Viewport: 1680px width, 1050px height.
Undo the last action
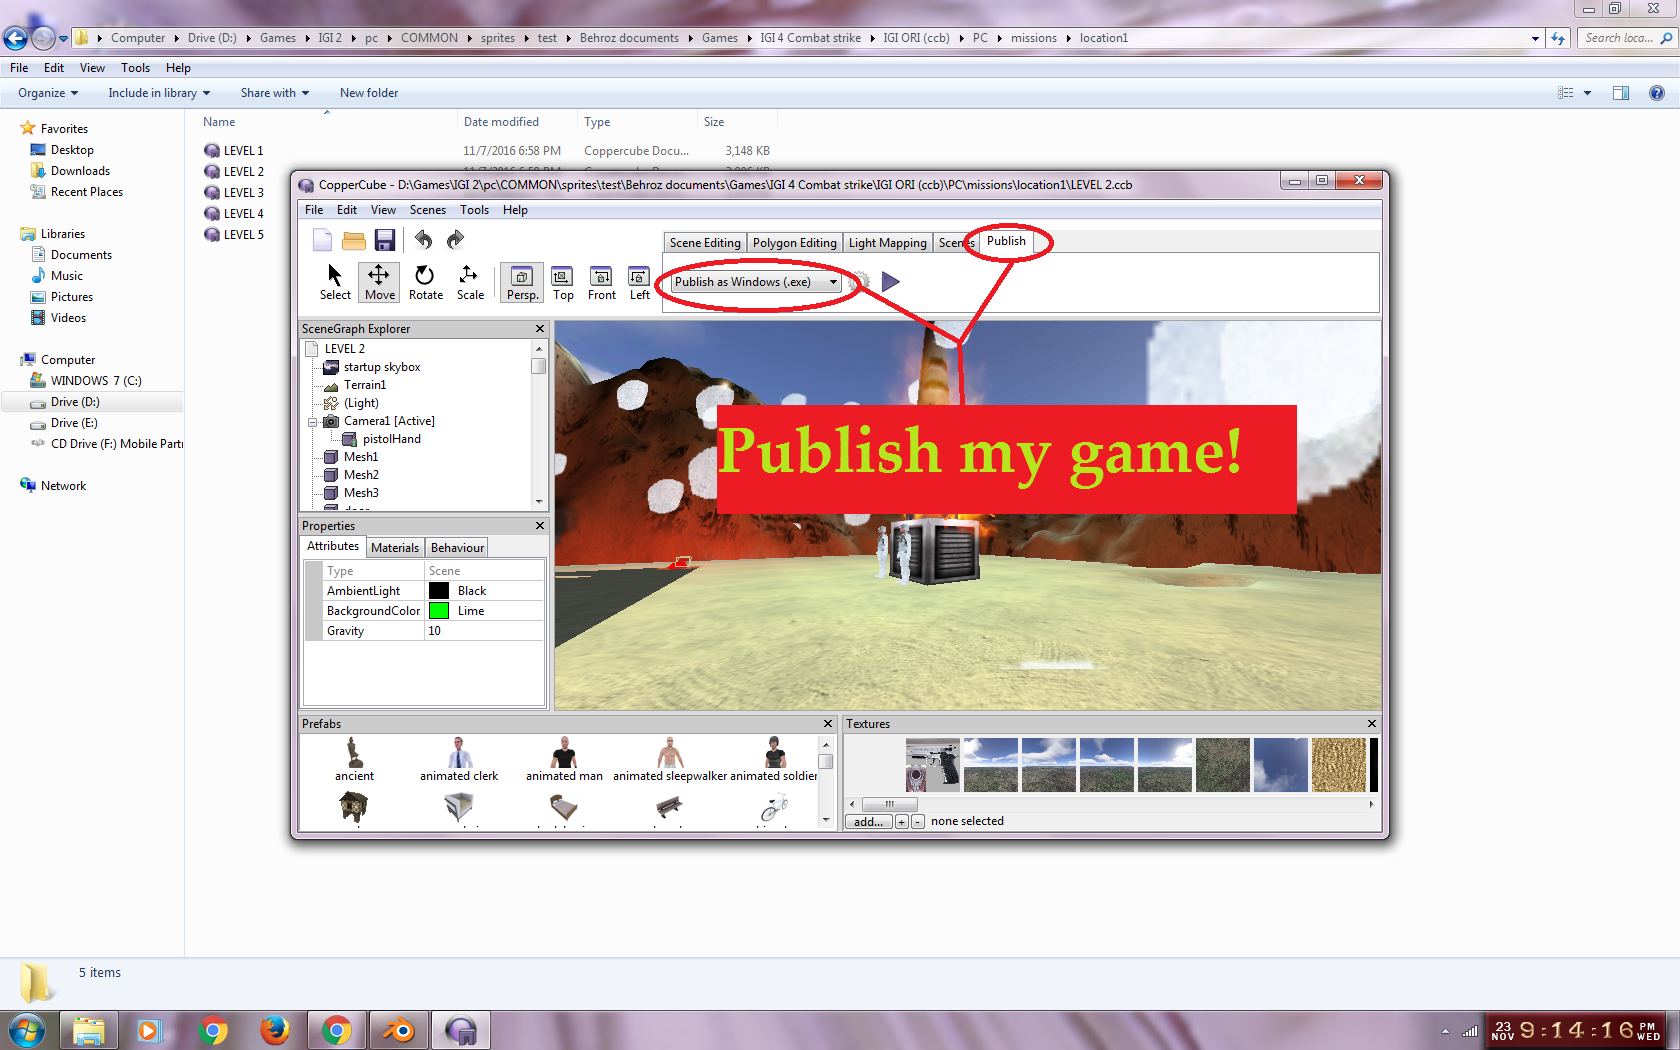pyautogui.click(x=424, y=239)
